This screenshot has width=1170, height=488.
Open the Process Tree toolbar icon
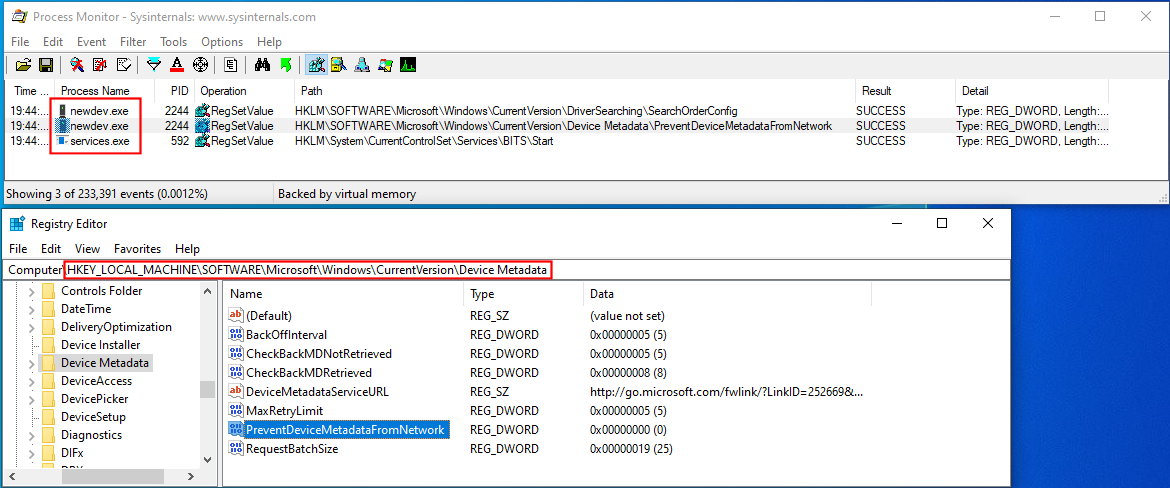pos(231,65)
